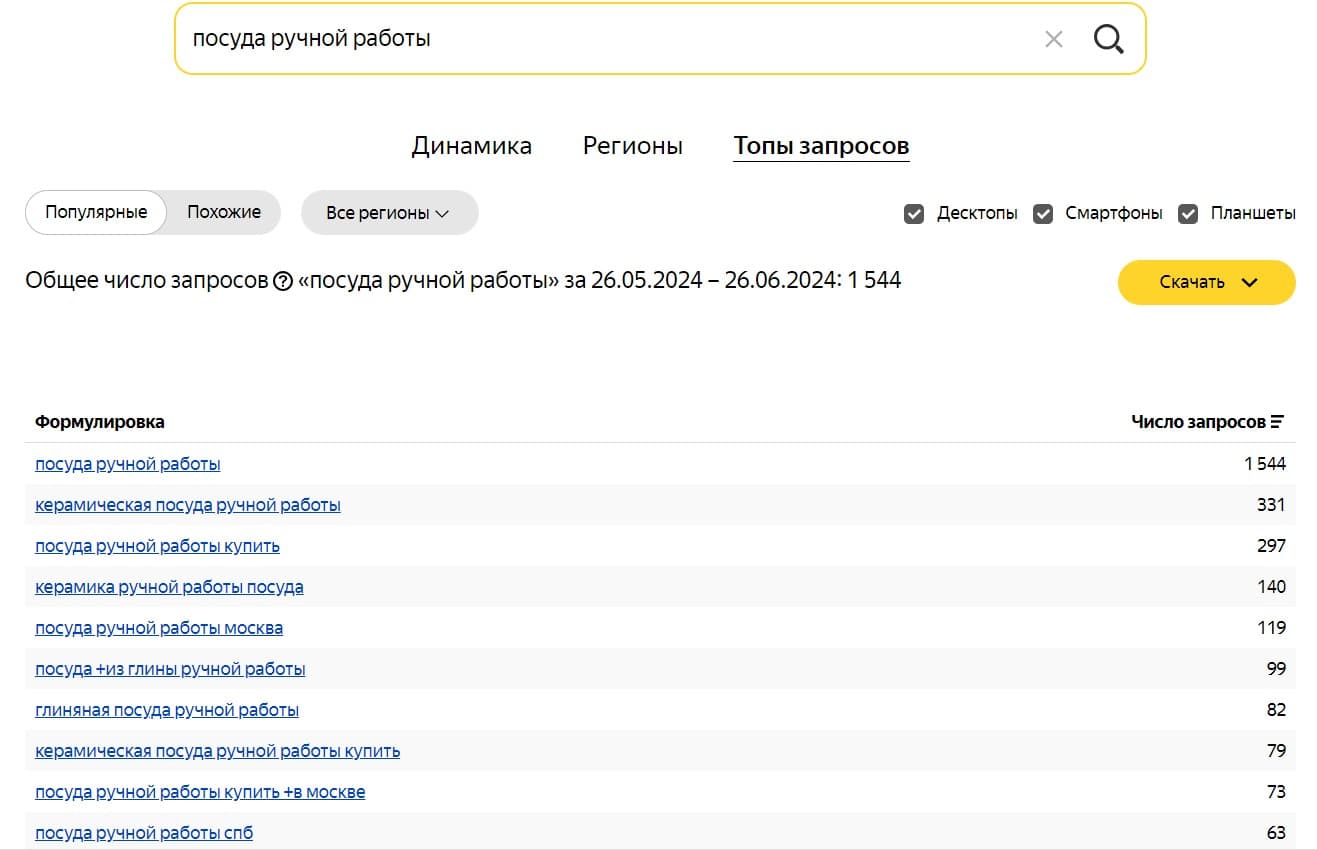Click the count value 73
This screenshot has width=1317, height=850.
click(1276, 792)
